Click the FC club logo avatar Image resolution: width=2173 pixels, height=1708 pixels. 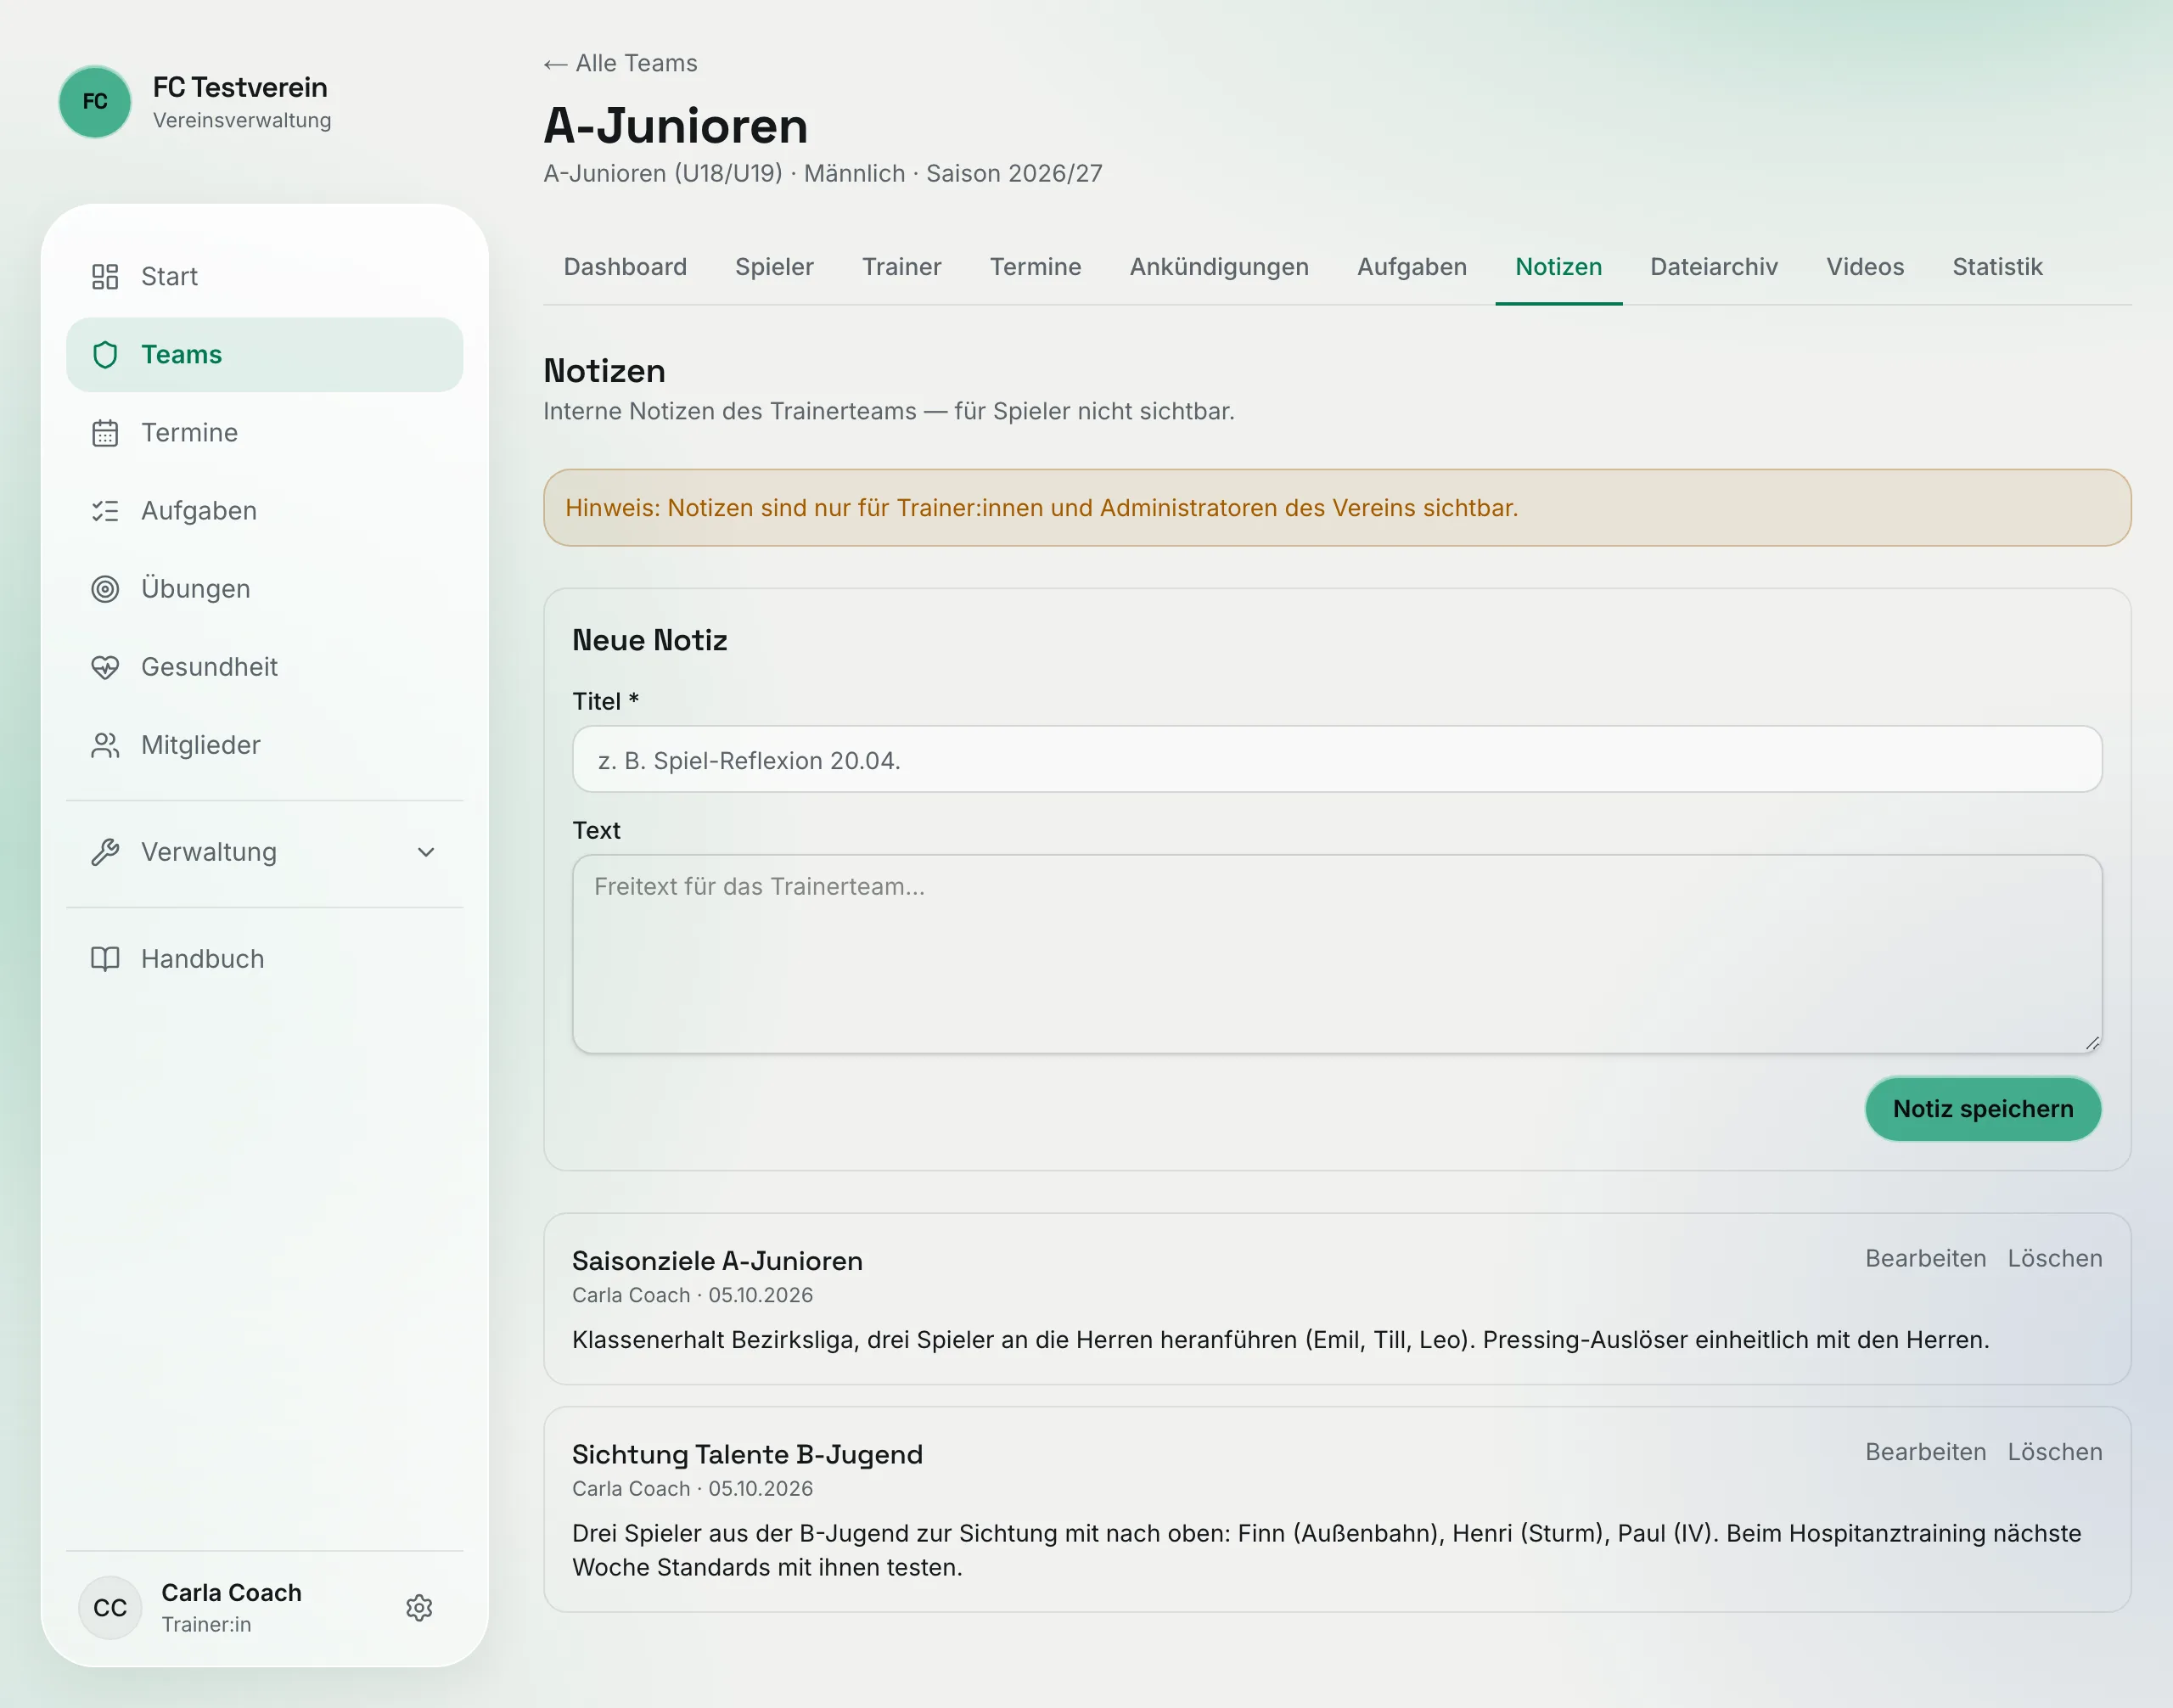click(x=95, y=102)
